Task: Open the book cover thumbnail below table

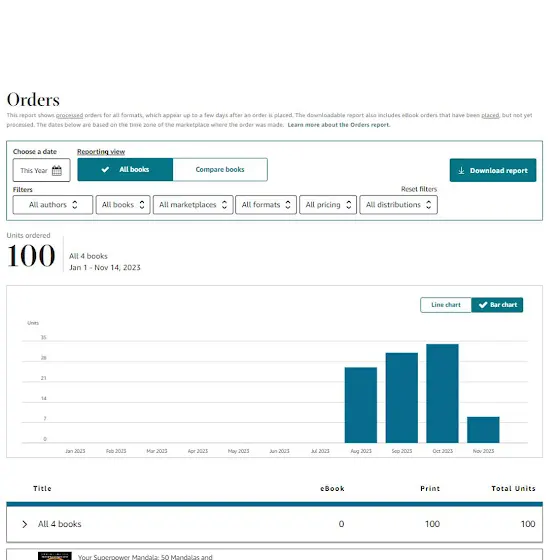Action: pos(55,556)
